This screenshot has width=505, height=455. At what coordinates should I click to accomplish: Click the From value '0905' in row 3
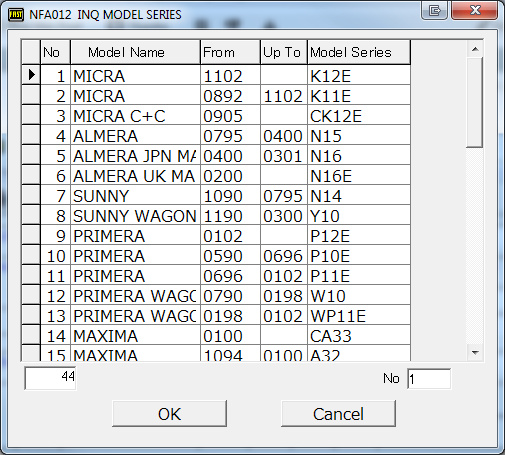[230, 115]
